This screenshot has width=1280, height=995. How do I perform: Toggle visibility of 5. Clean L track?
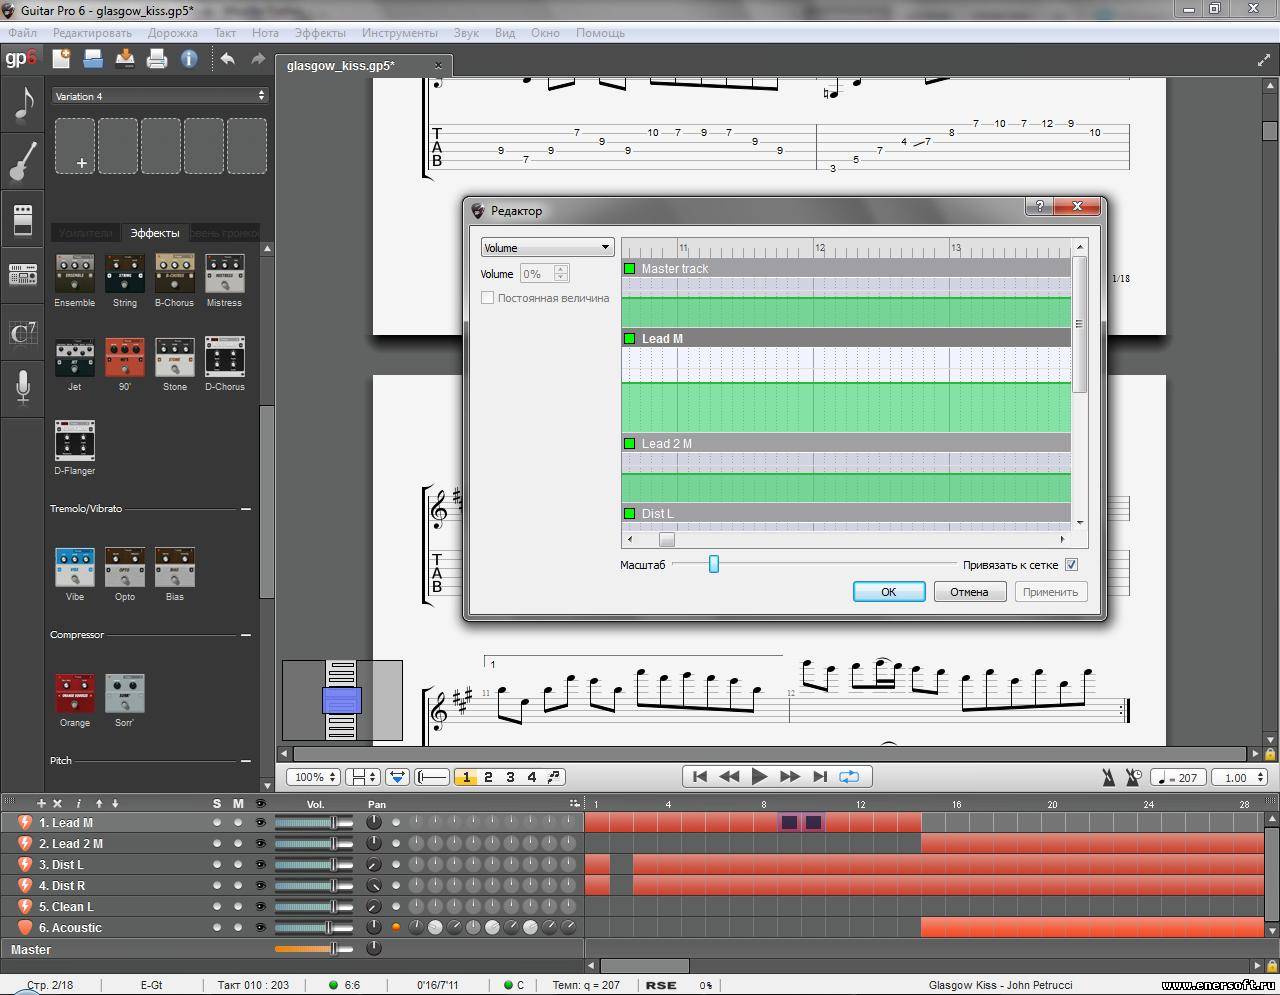click(x=261, y=907)
